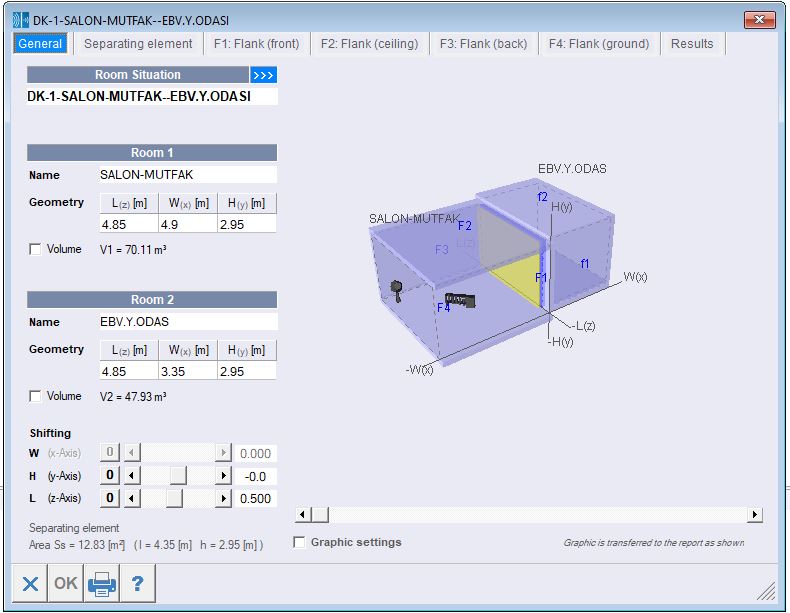Viewport: 790px width, 613px height.
Task: Click the Room 1 section header
Action: pos(152,153)
